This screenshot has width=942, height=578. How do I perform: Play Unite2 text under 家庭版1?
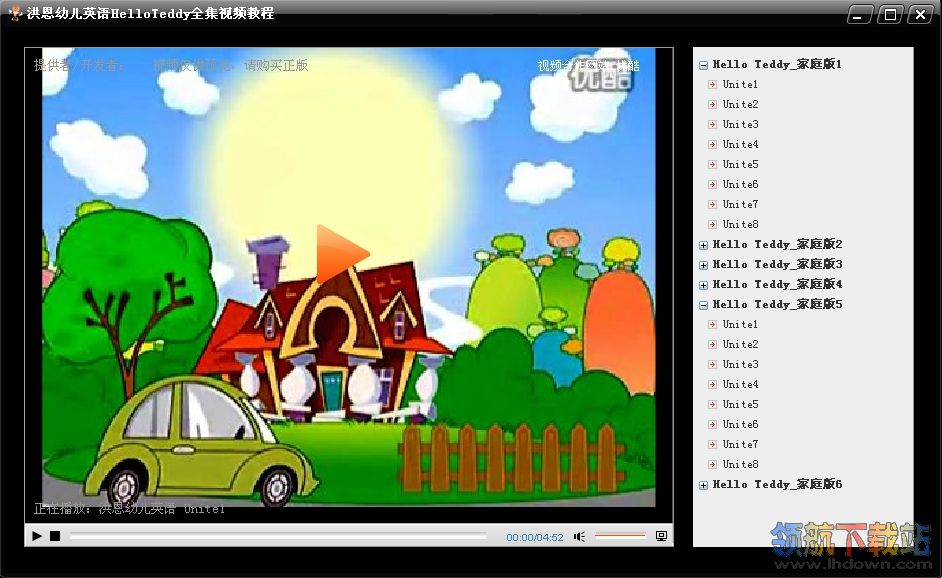[x=740, y=105]
